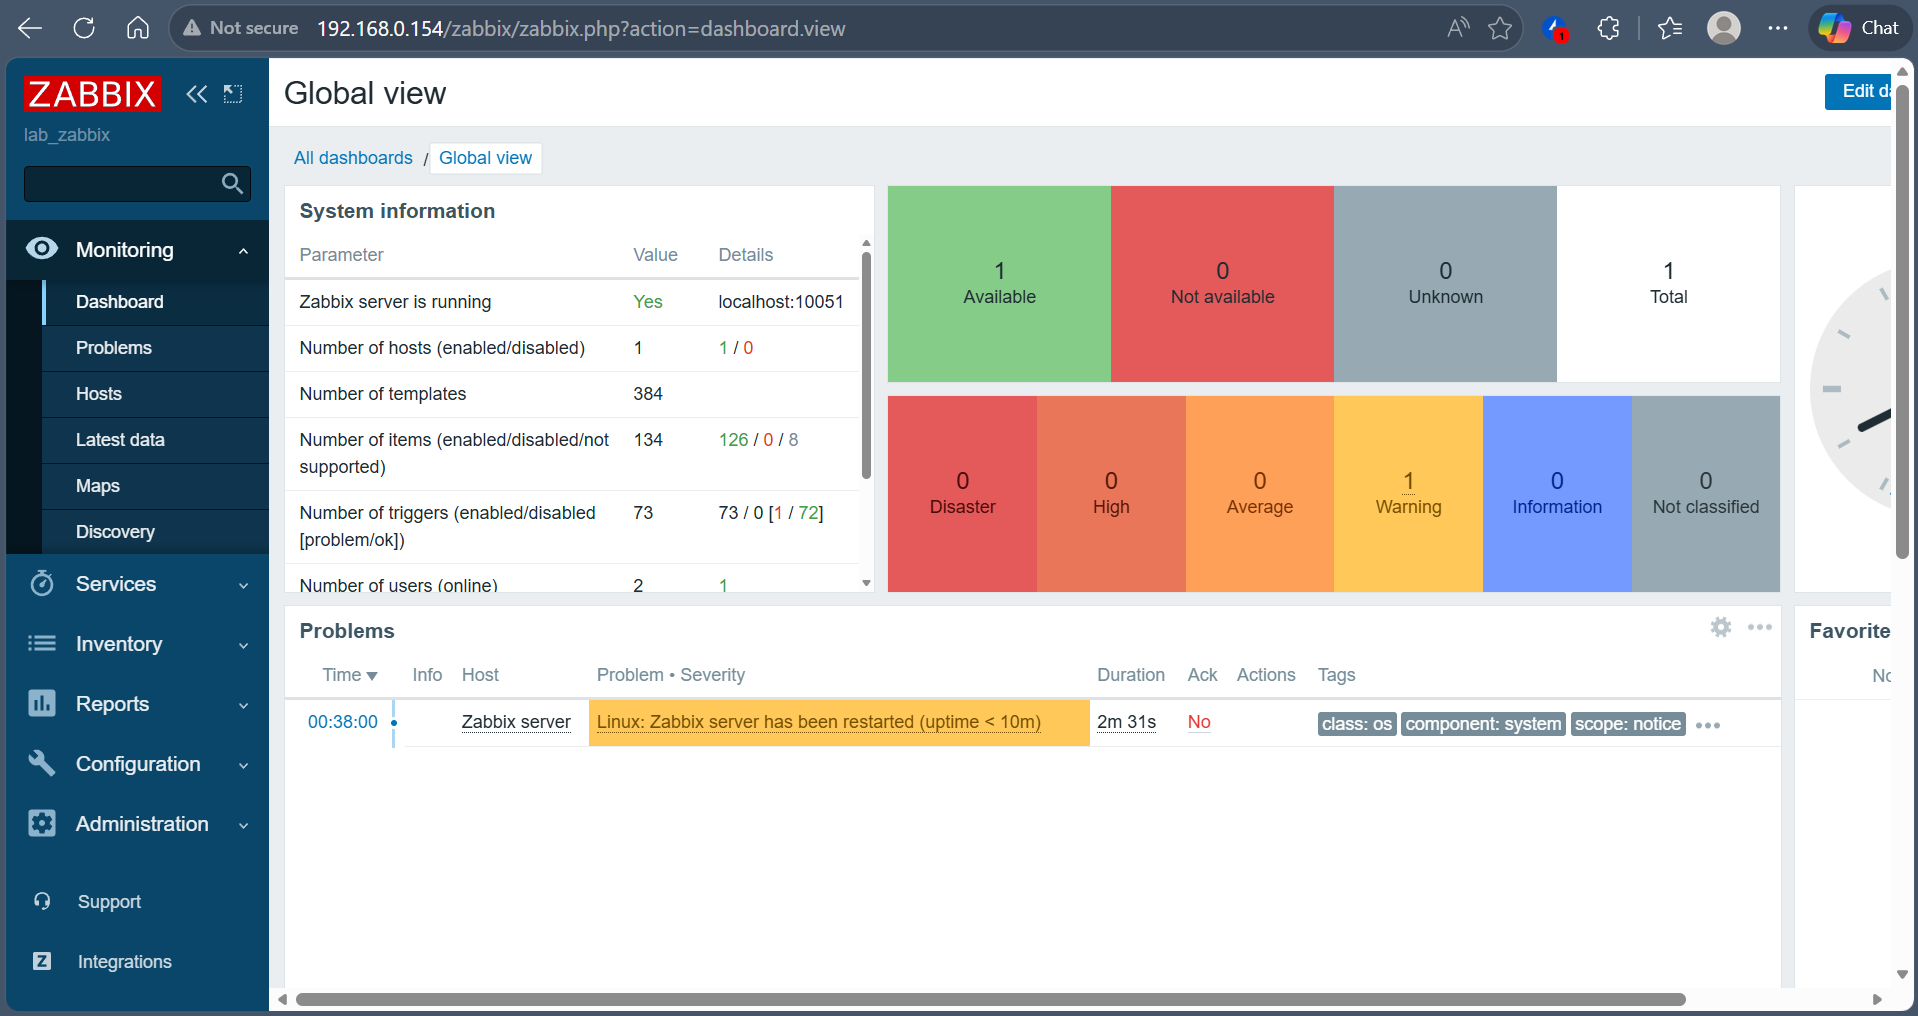The image size is (1918, 1016).
Task: Click All dashboards breadcrumb link
Action: point(353,158)
